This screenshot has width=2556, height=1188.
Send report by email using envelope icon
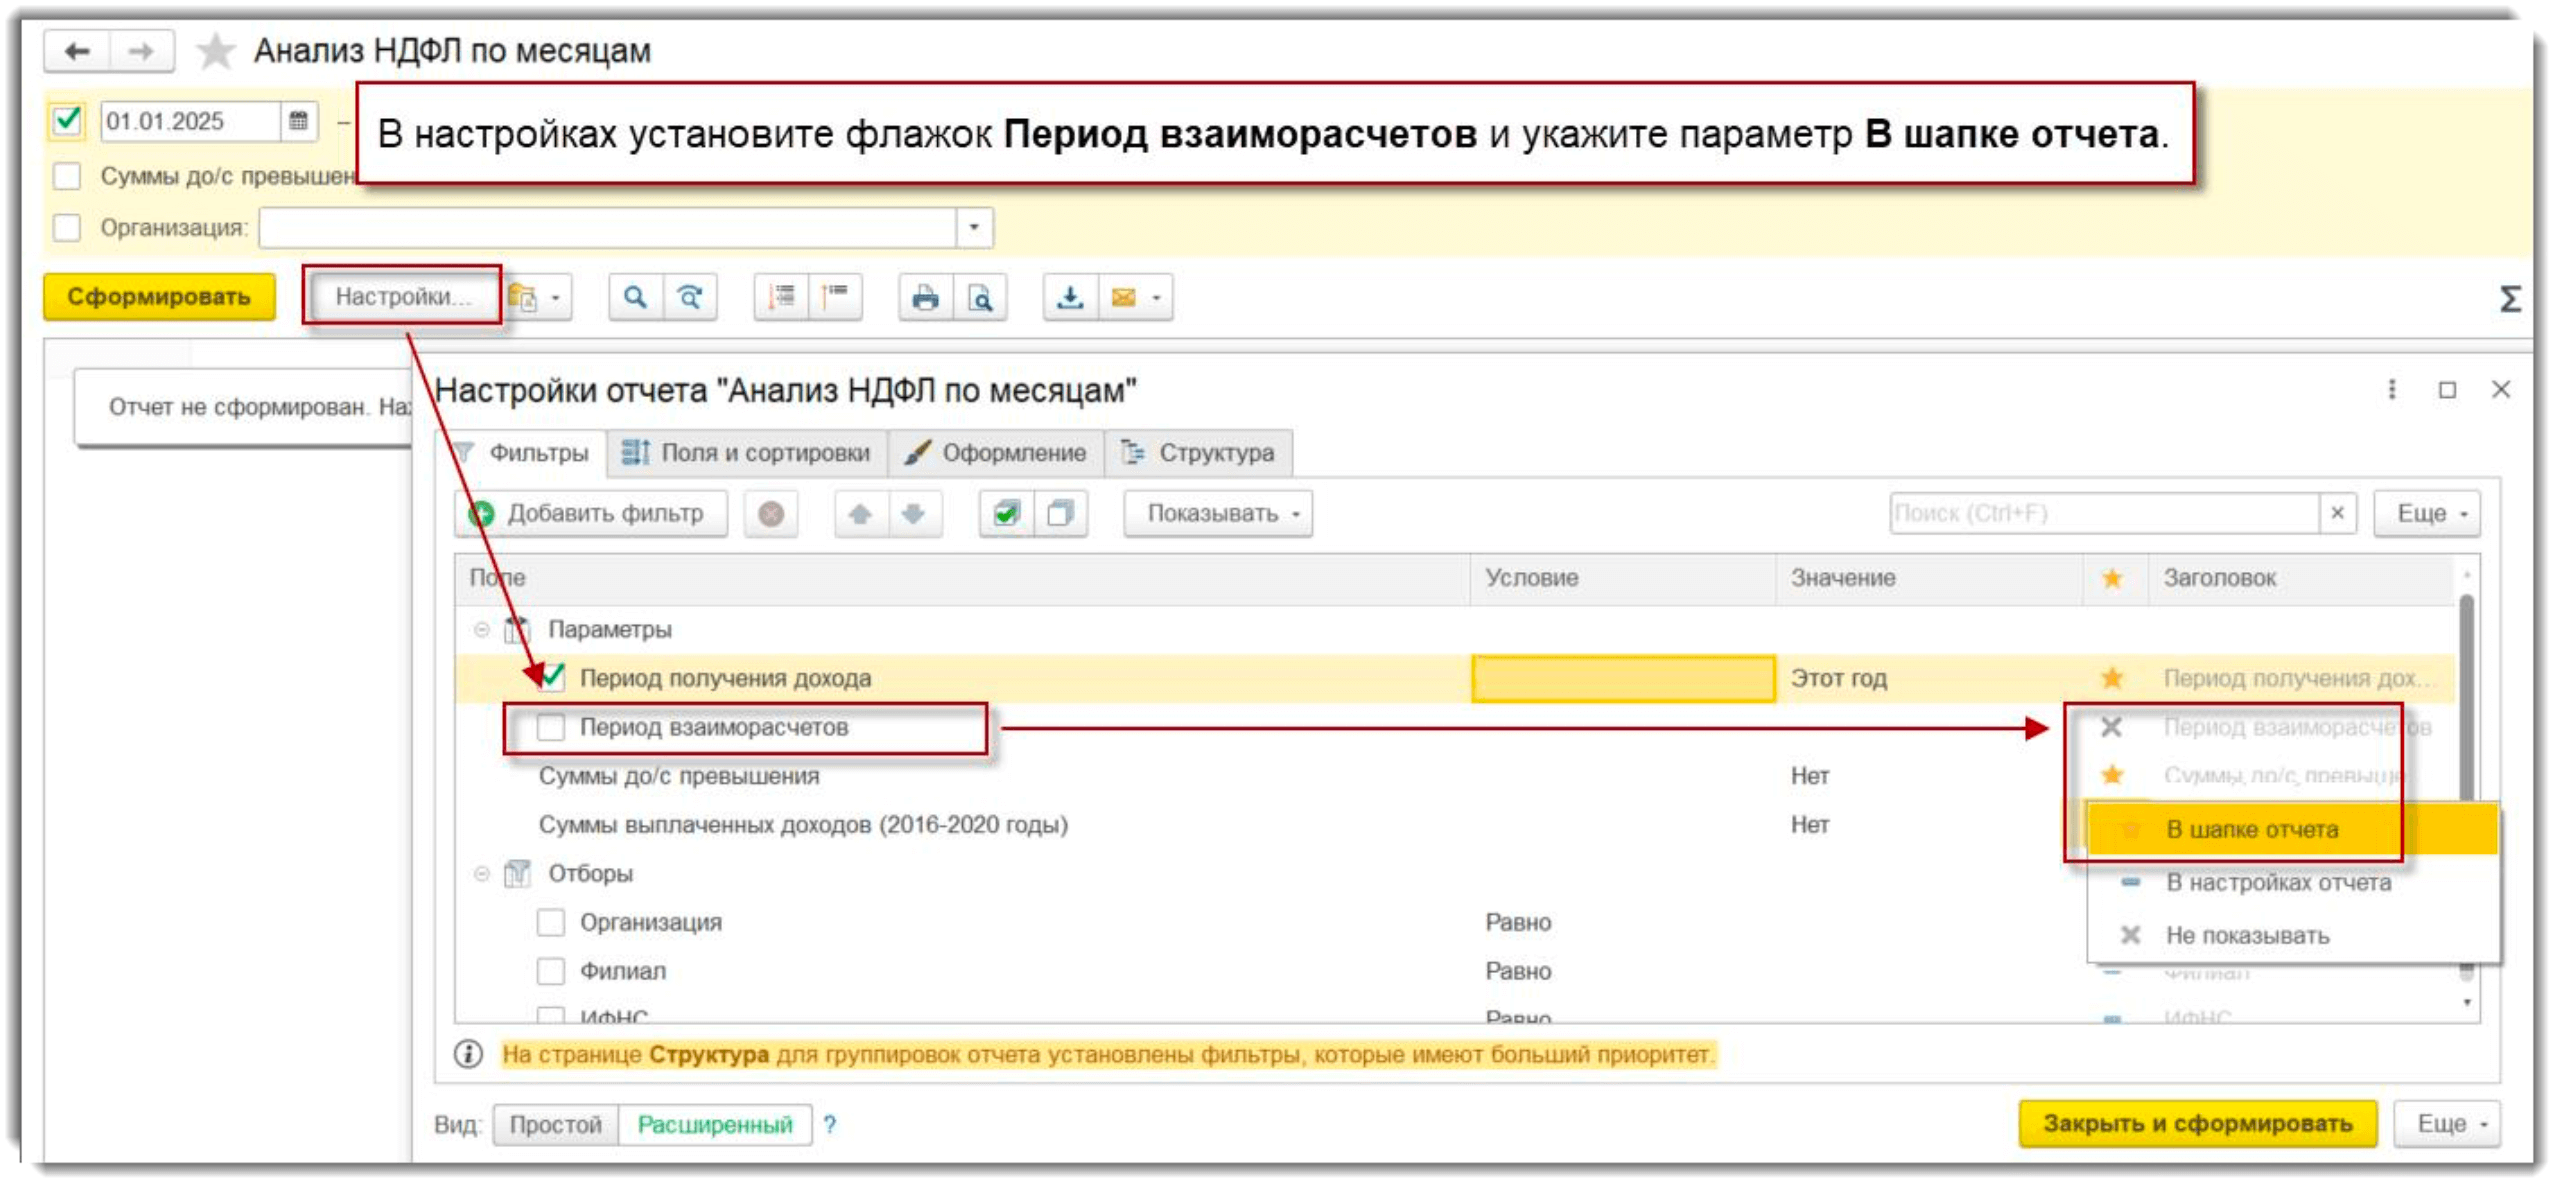[1121, 296]
